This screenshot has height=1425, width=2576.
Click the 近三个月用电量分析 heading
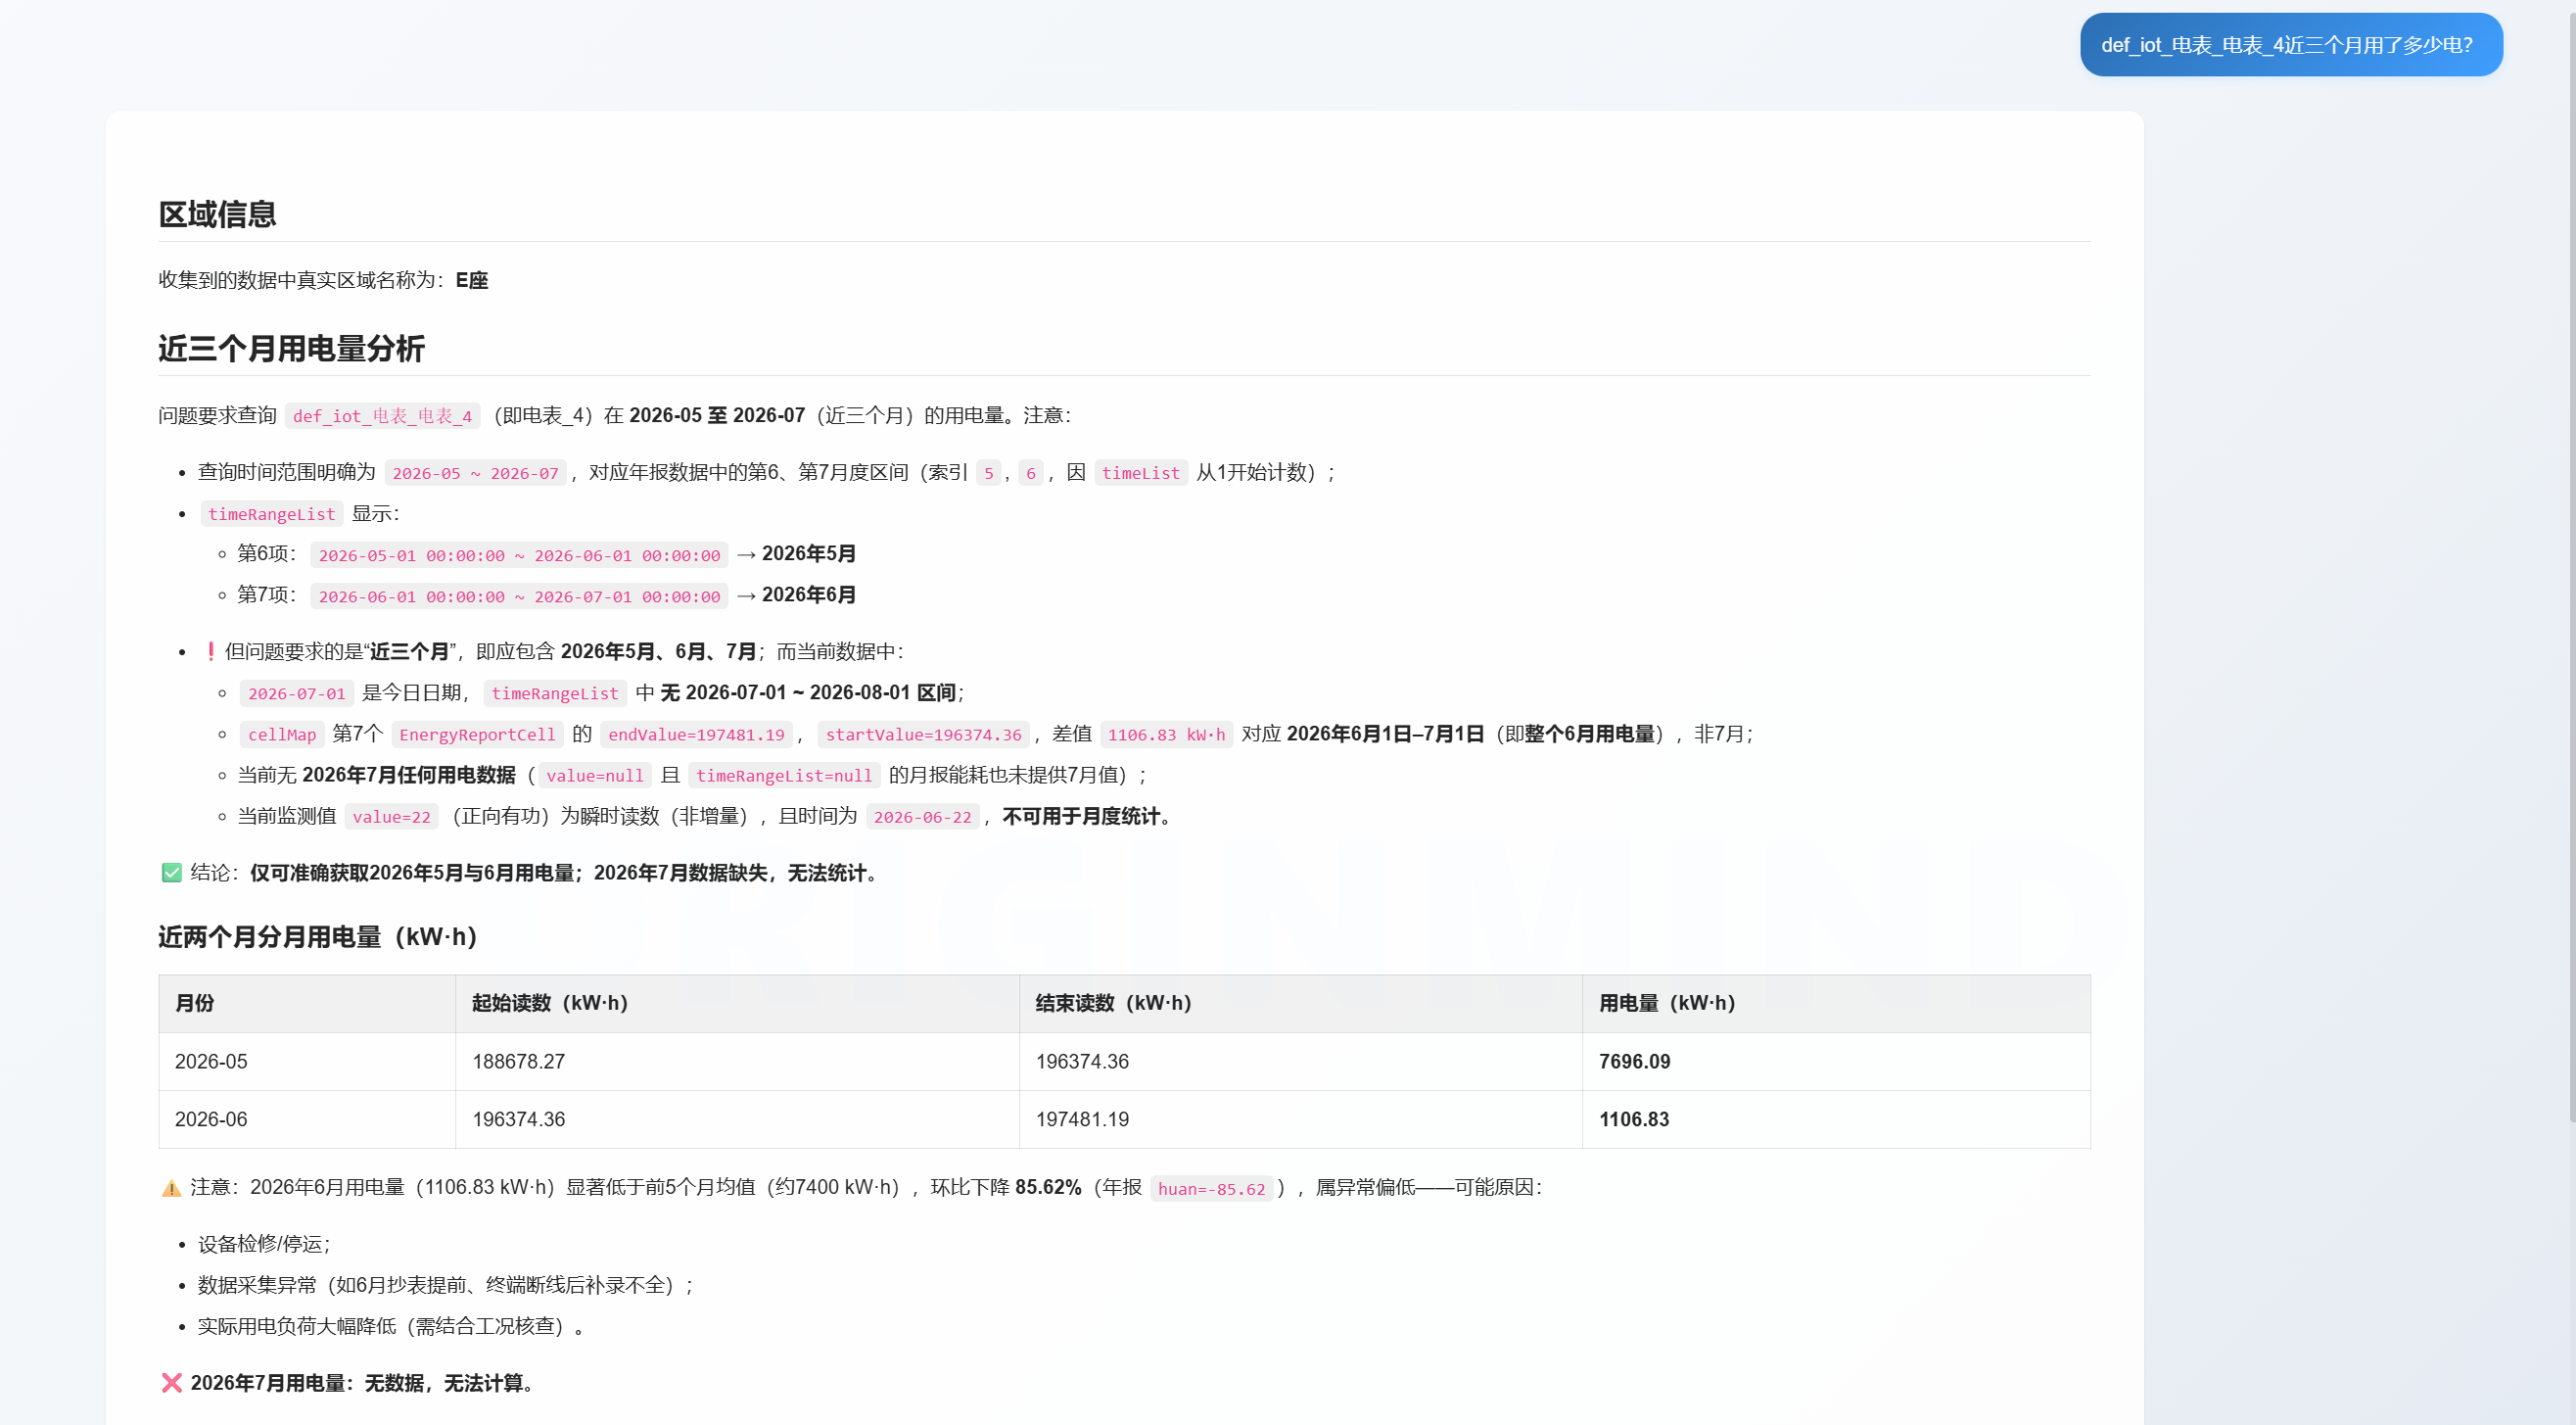click(x=291, y=348)
